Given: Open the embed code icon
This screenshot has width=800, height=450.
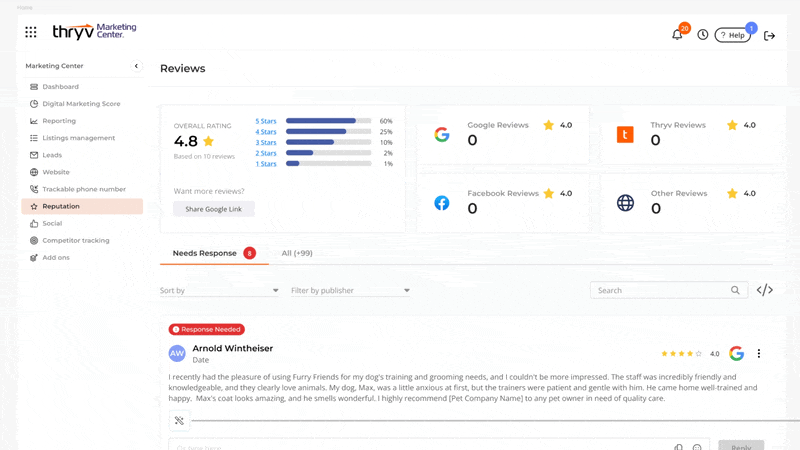Looking at the screenshot, I should click(765, 290).
